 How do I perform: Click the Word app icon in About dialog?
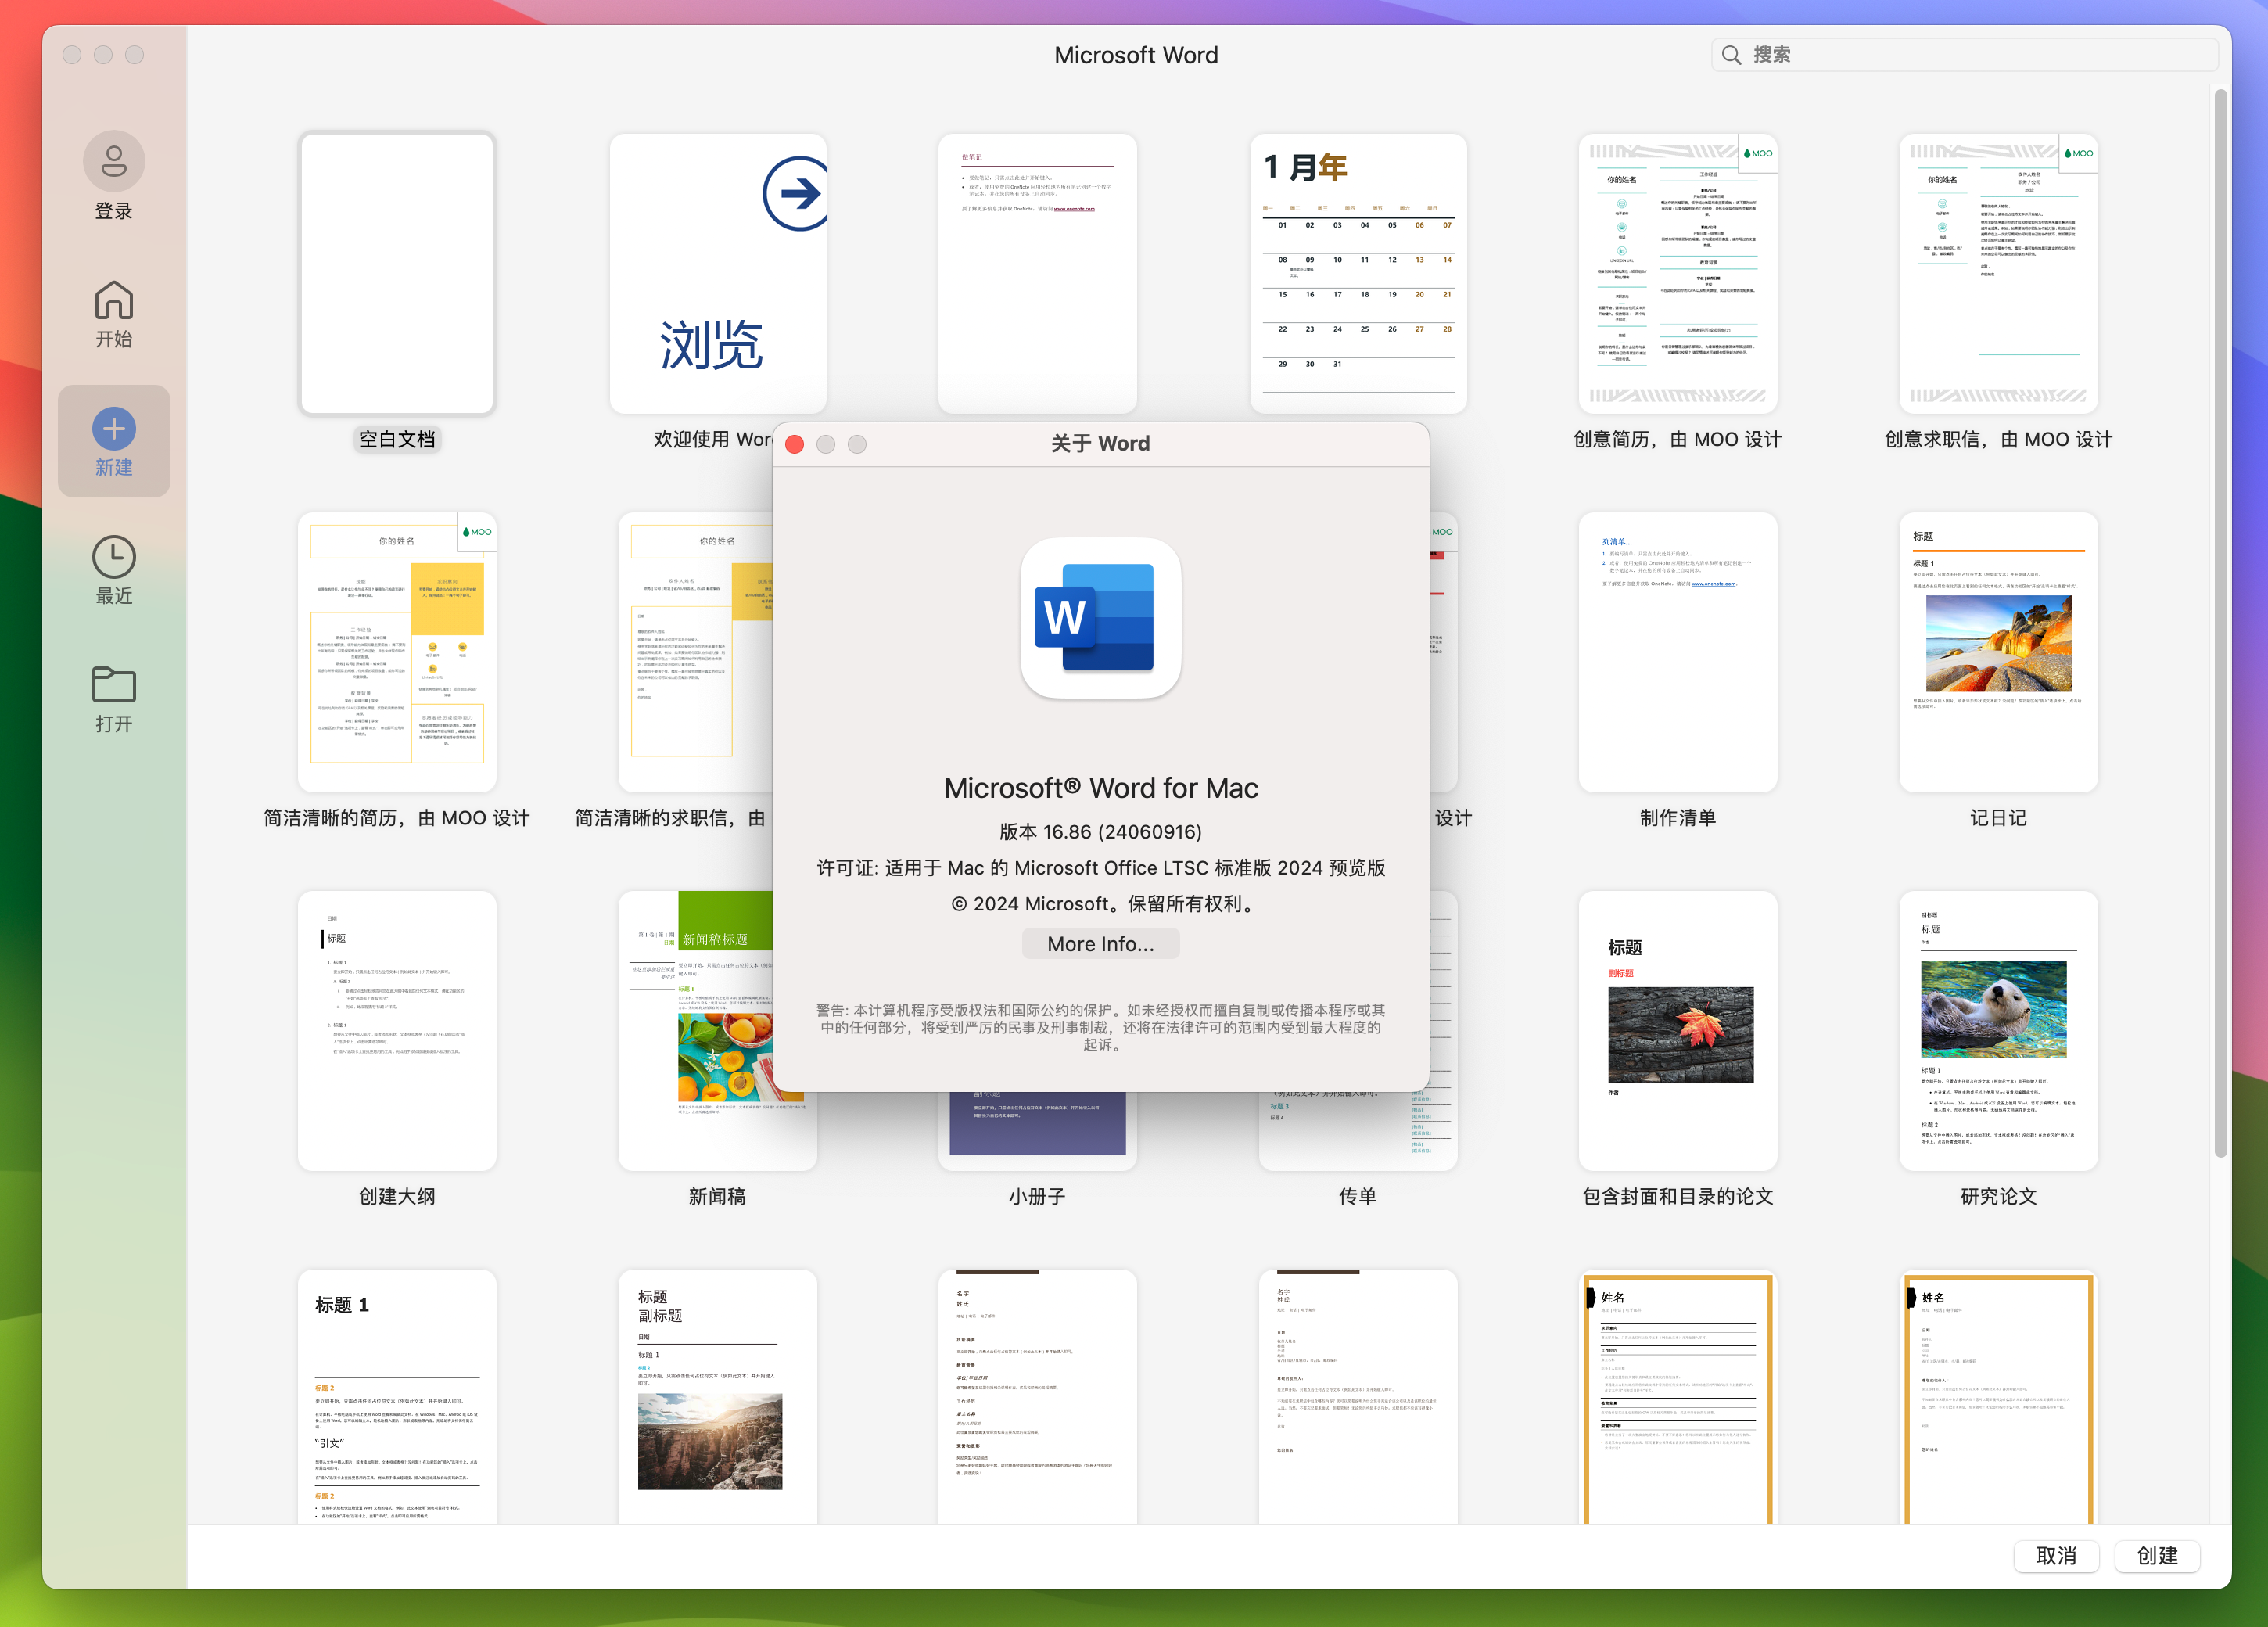point(1100,618)
